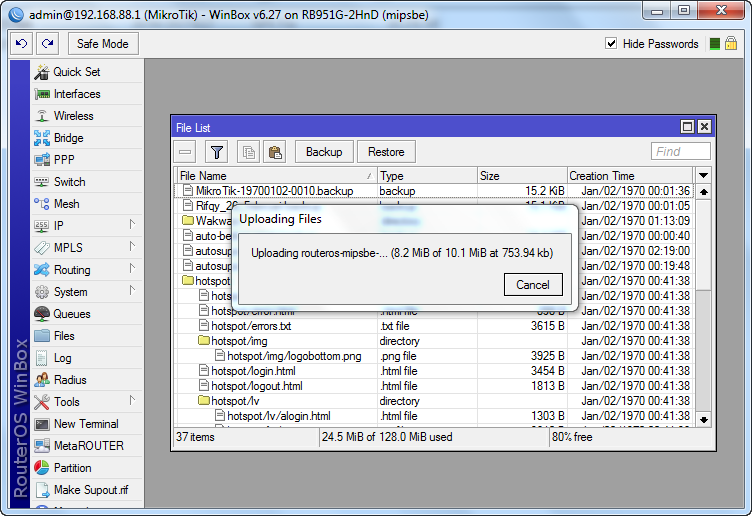This screenshot has height=516, width=752.
Task: Select hotspot/errors.txt file row
Action: pyautogui.click(x=434, y=326)
